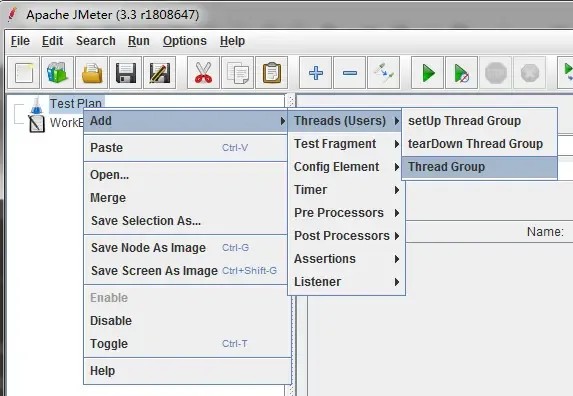
Task: Click the Save floppy disk icon
Action: coord(125,73)
